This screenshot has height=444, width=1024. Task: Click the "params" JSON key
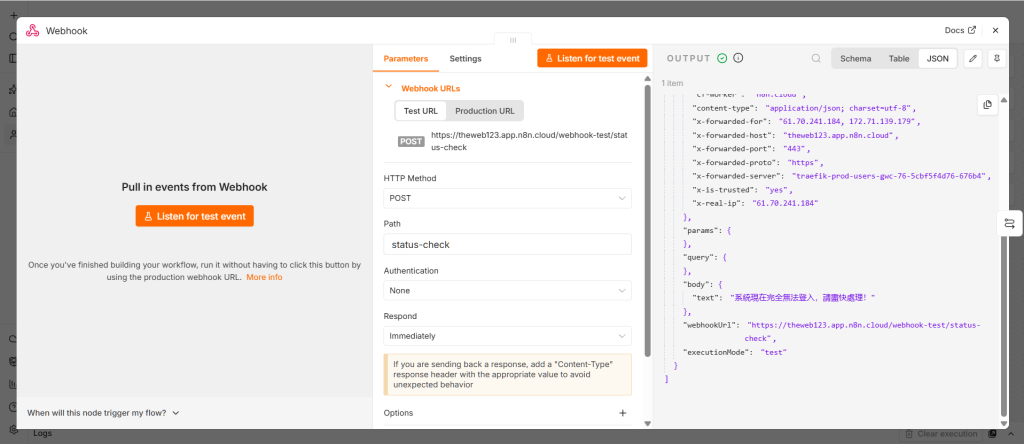(702, 230)
